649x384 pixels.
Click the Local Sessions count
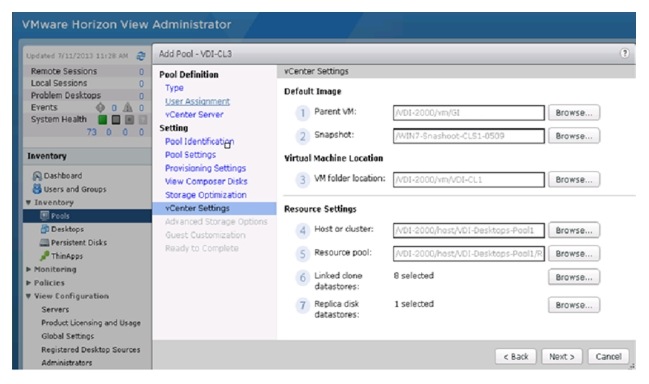coord(142,84)
